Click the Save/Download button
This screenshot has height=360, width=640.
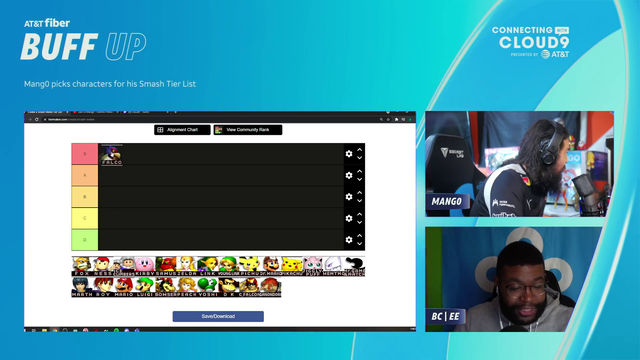218,316
